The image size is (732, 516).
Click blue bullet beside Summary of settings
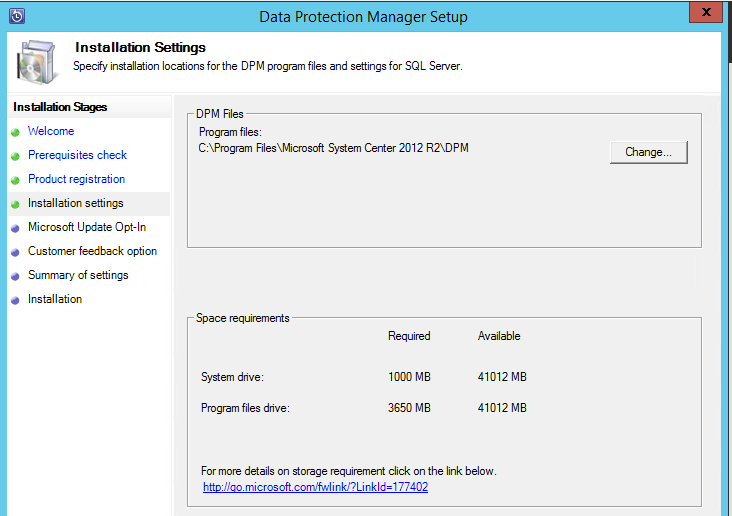pyautogui.click(x=15, y=276)
